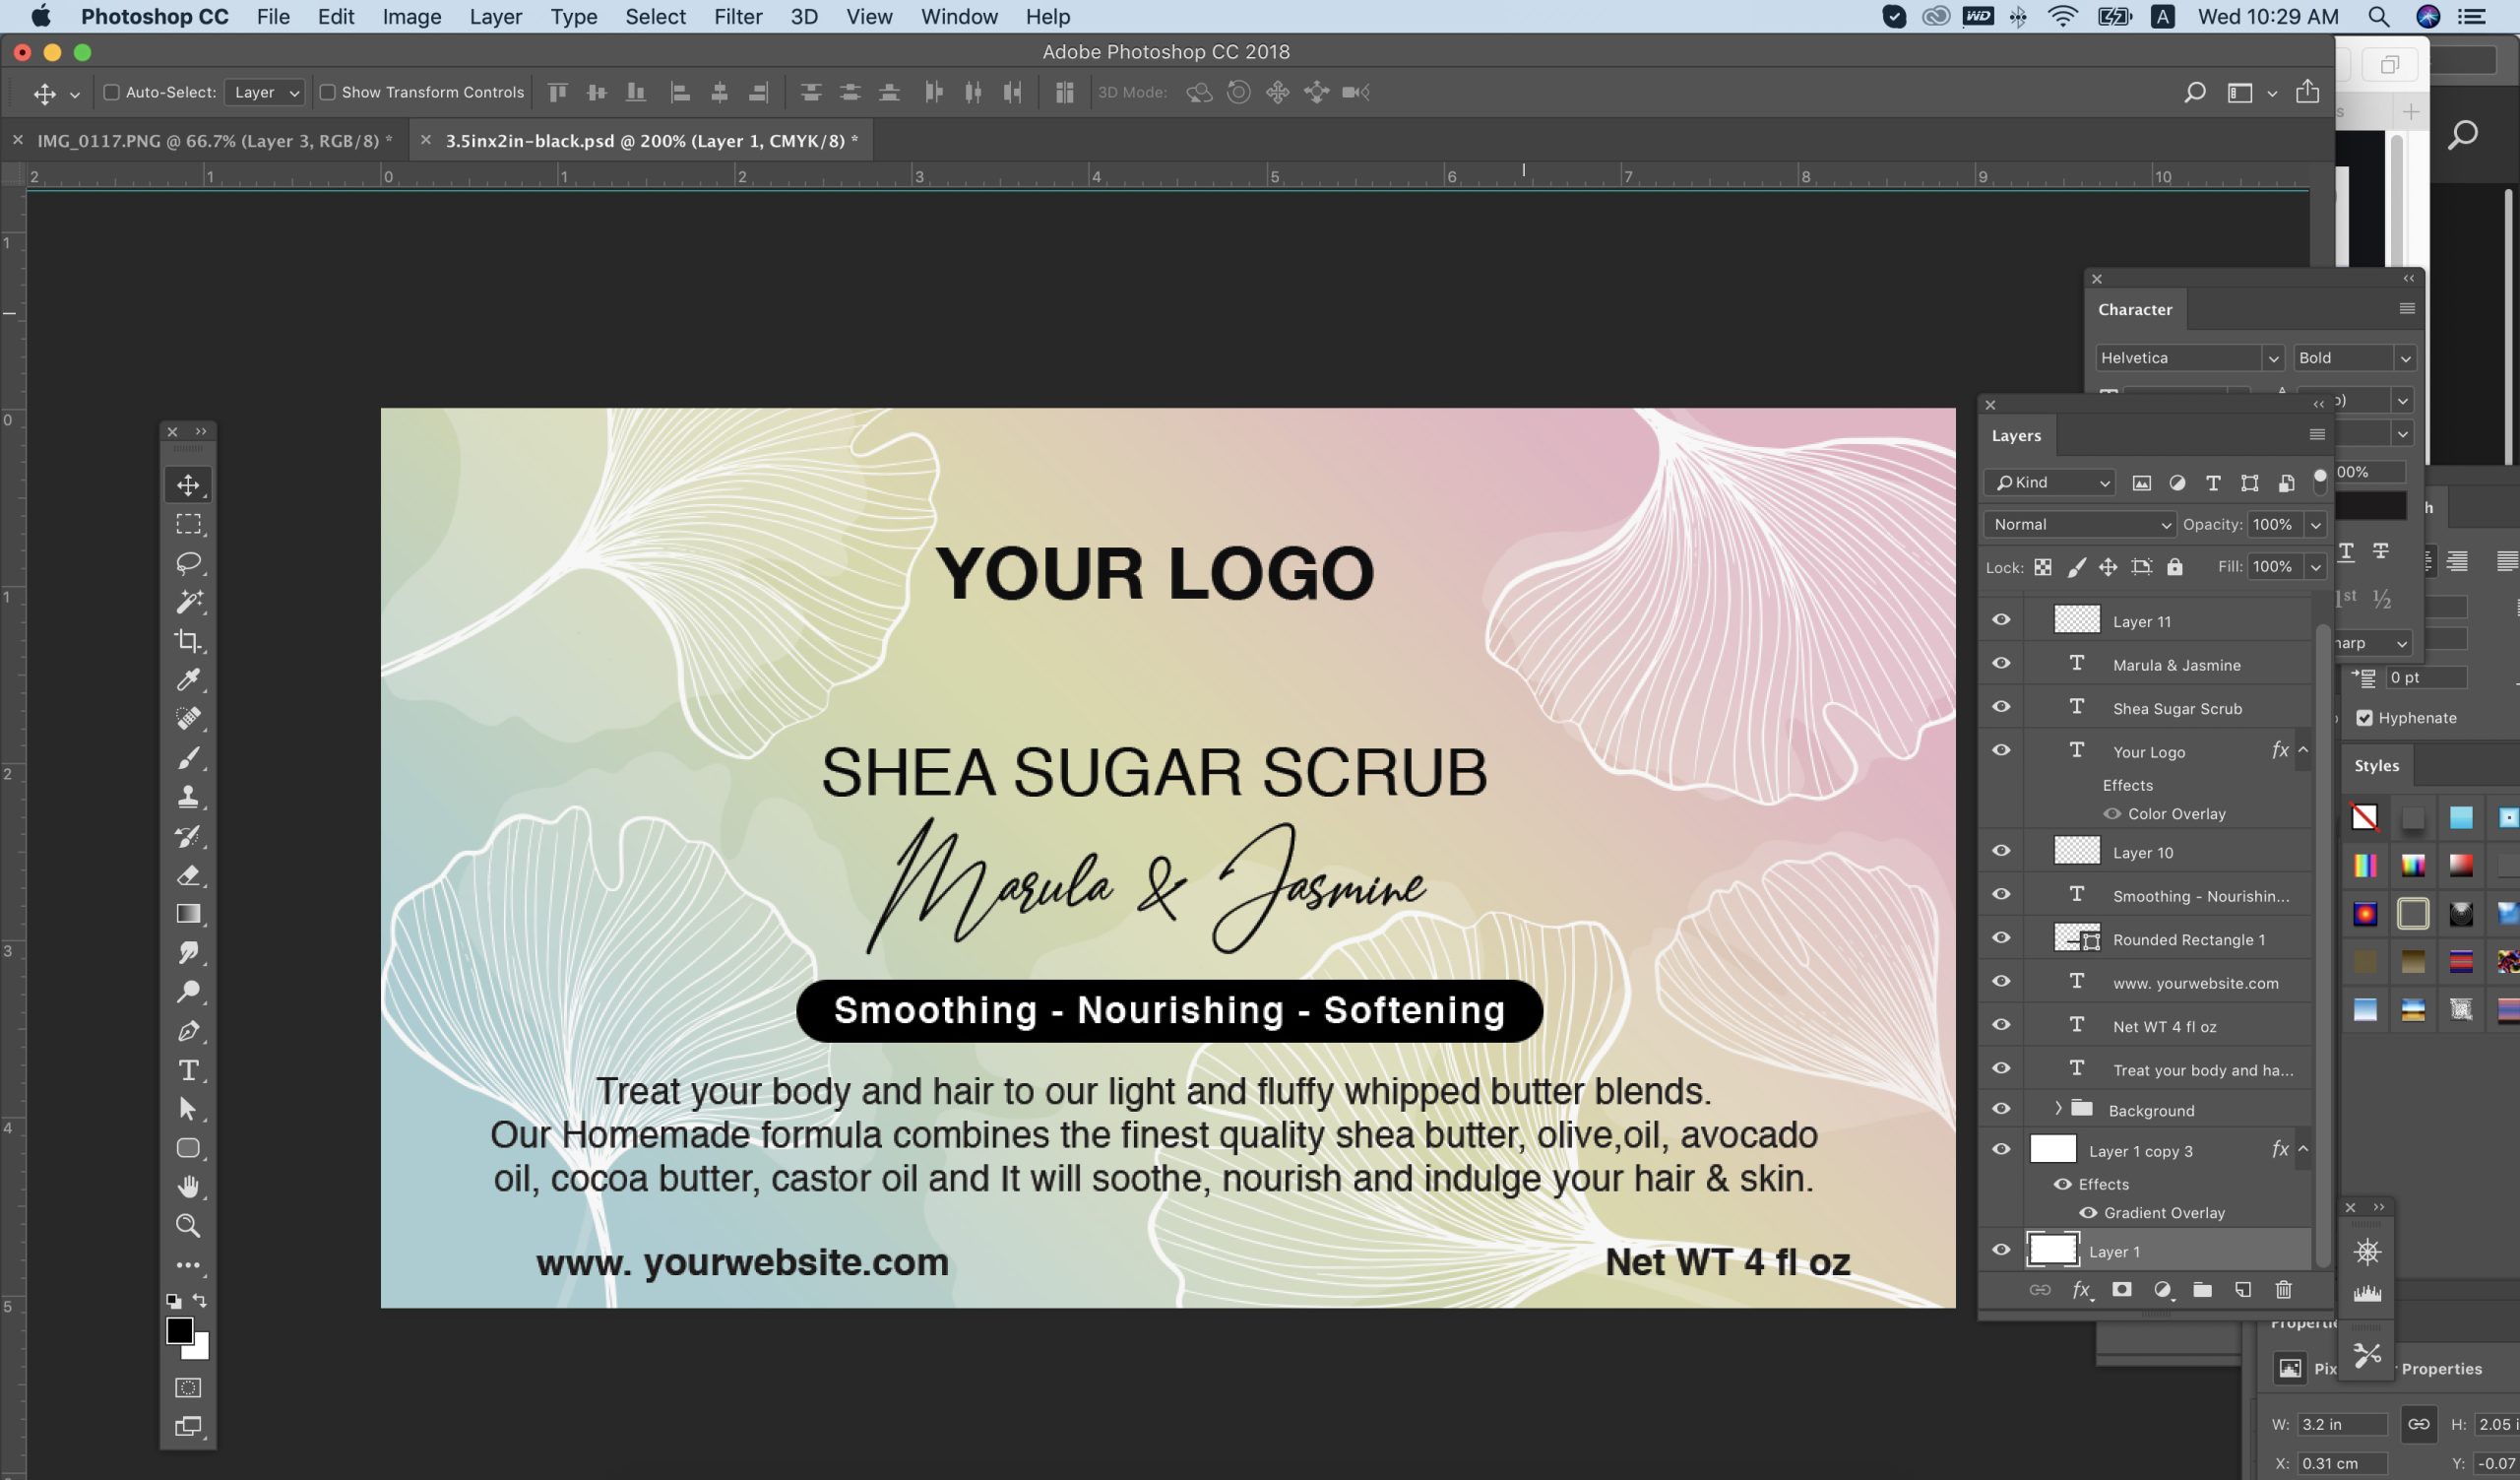This screenshot has width=2520, height=1480.
Task: Select the Zoom tool in toolbox
Action: click(188, 1226)
